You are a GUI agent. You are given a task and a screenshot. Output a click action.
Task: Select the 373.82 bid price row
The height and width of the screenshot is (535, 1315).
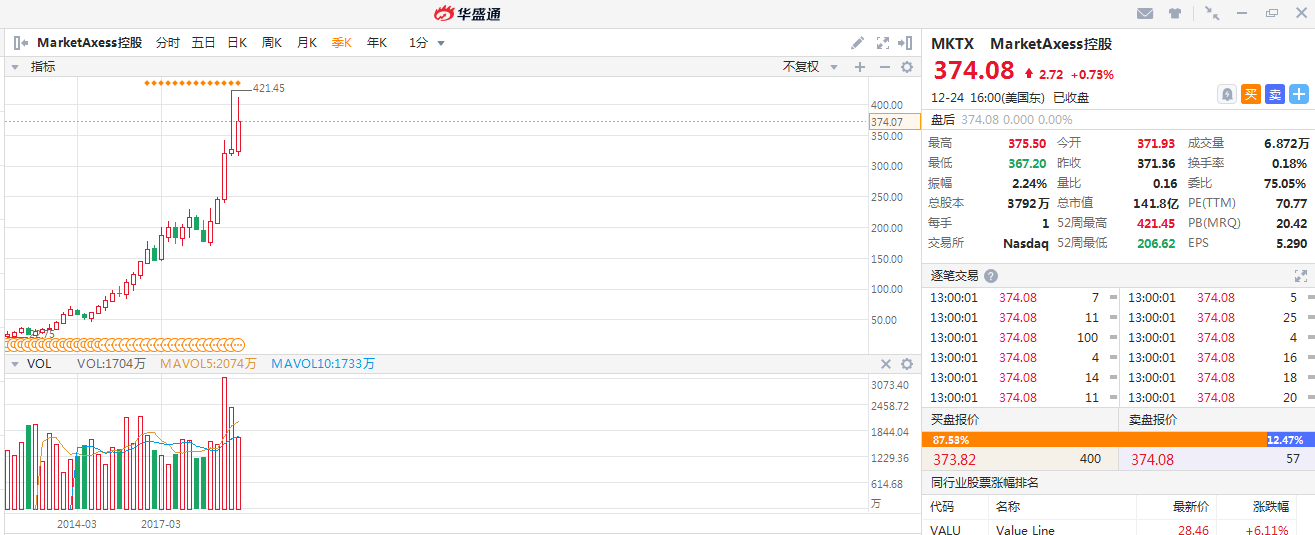coord(1020,459)
